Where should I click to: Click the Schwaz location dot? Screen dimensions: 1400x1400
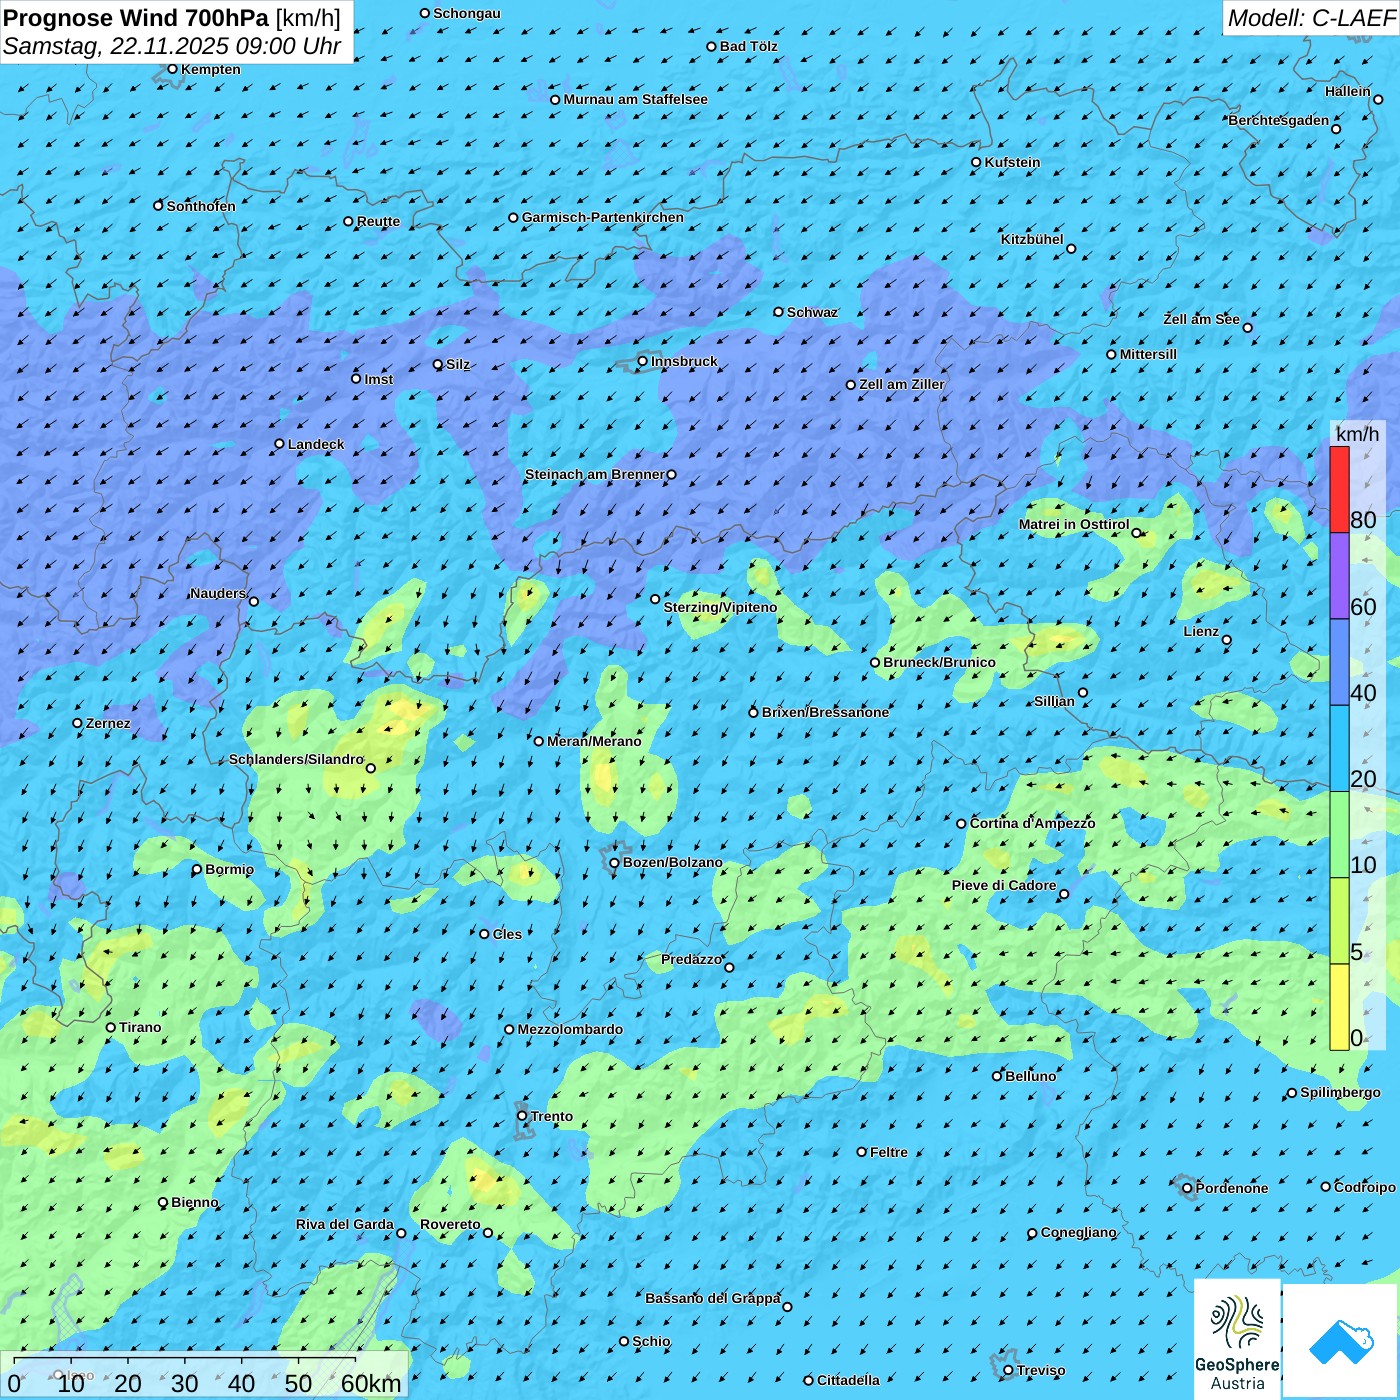tap(779, 312)
